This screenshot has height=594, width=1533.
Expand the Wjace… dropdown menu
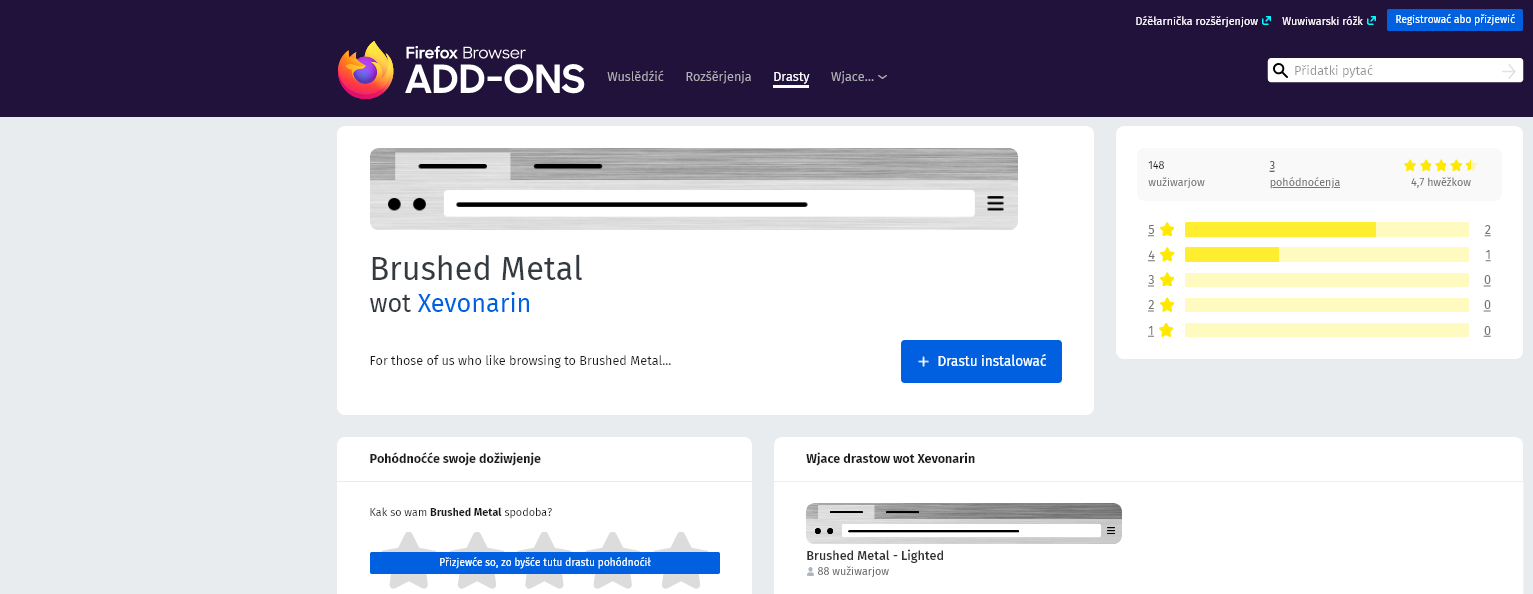tap(859, 77)
